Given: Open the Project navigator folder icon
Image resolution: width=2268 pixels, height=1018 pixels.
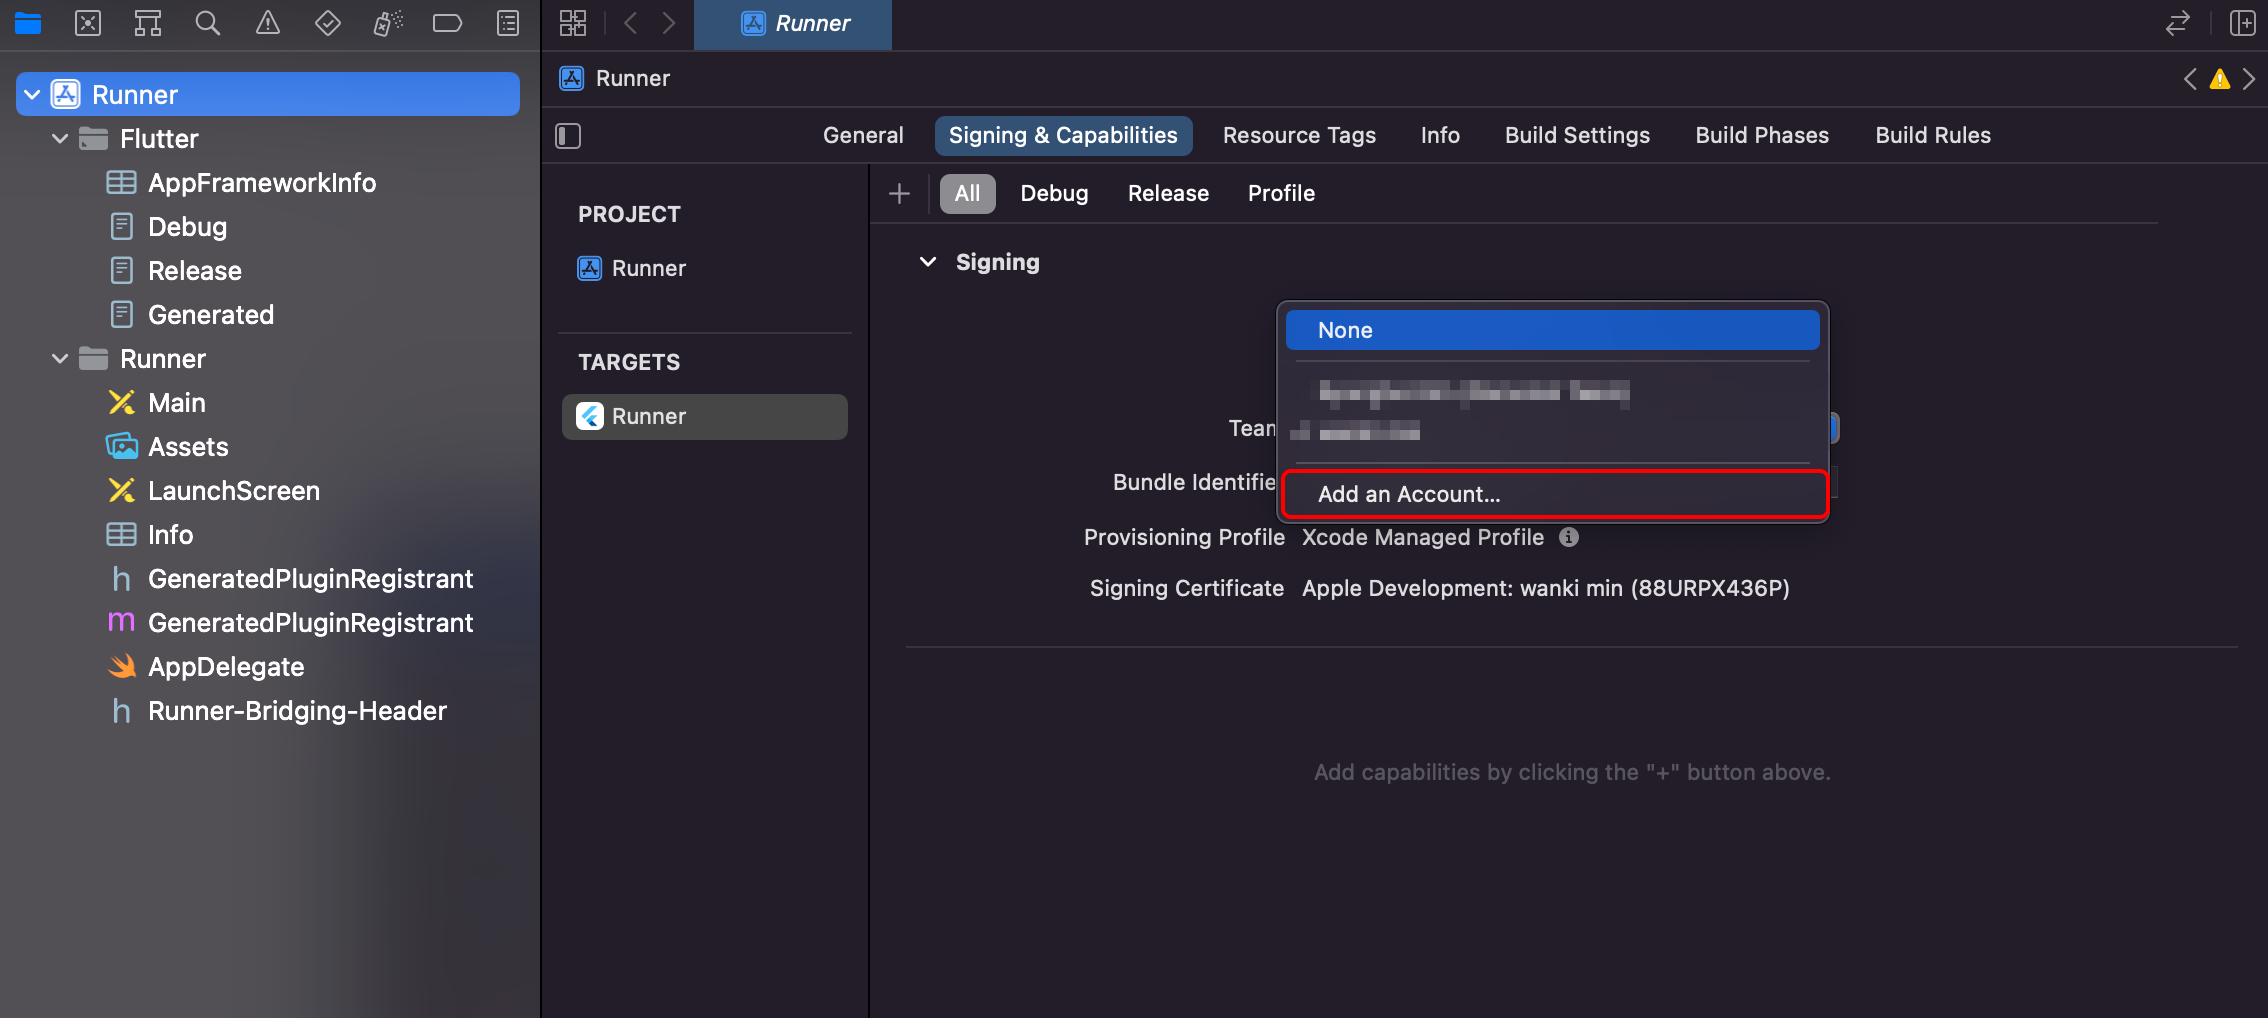Looking at the screenshot, I should pos(28,23).
